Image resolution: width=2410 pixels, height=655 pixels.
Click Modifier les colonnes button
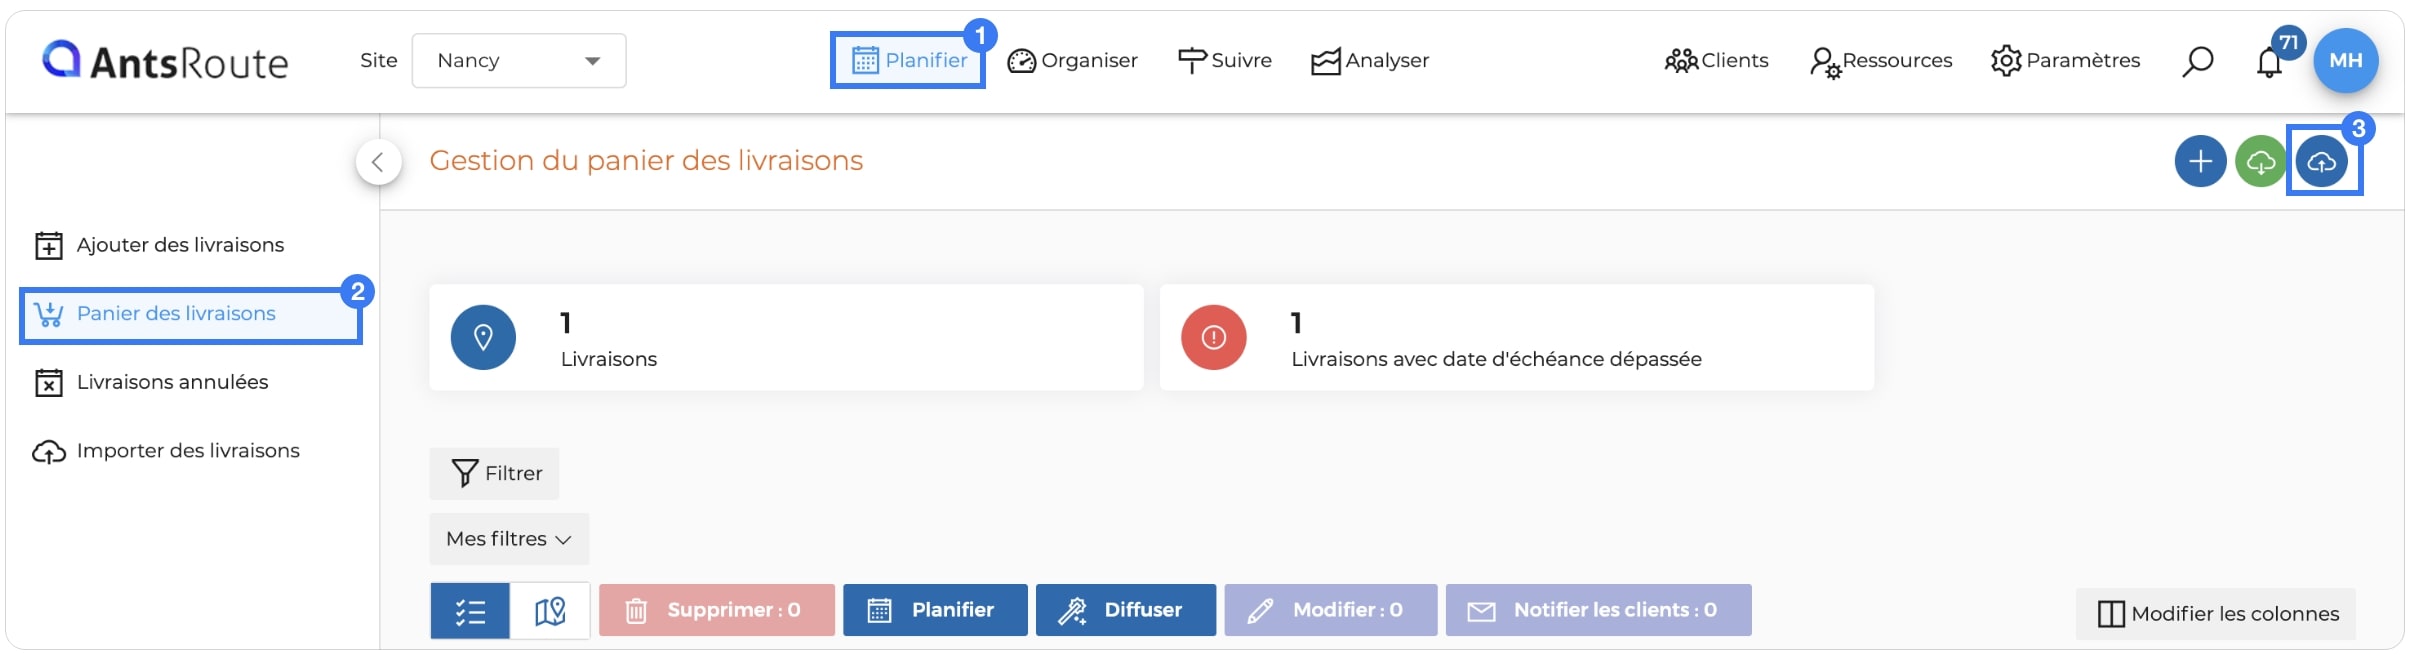2216,614
